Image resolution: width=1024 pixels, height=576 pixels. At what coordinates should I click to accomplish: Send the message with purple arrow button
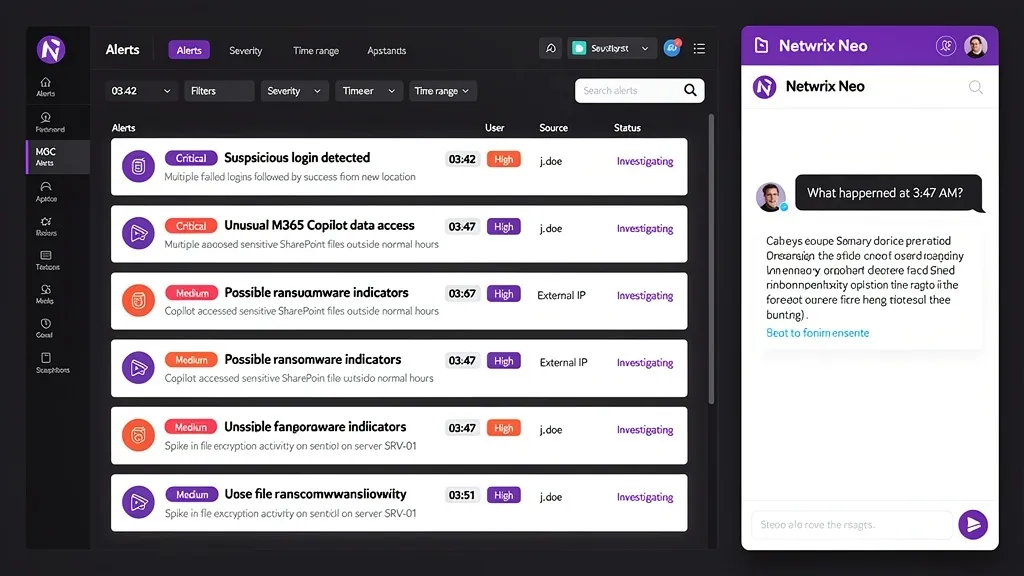click(973, 524)
